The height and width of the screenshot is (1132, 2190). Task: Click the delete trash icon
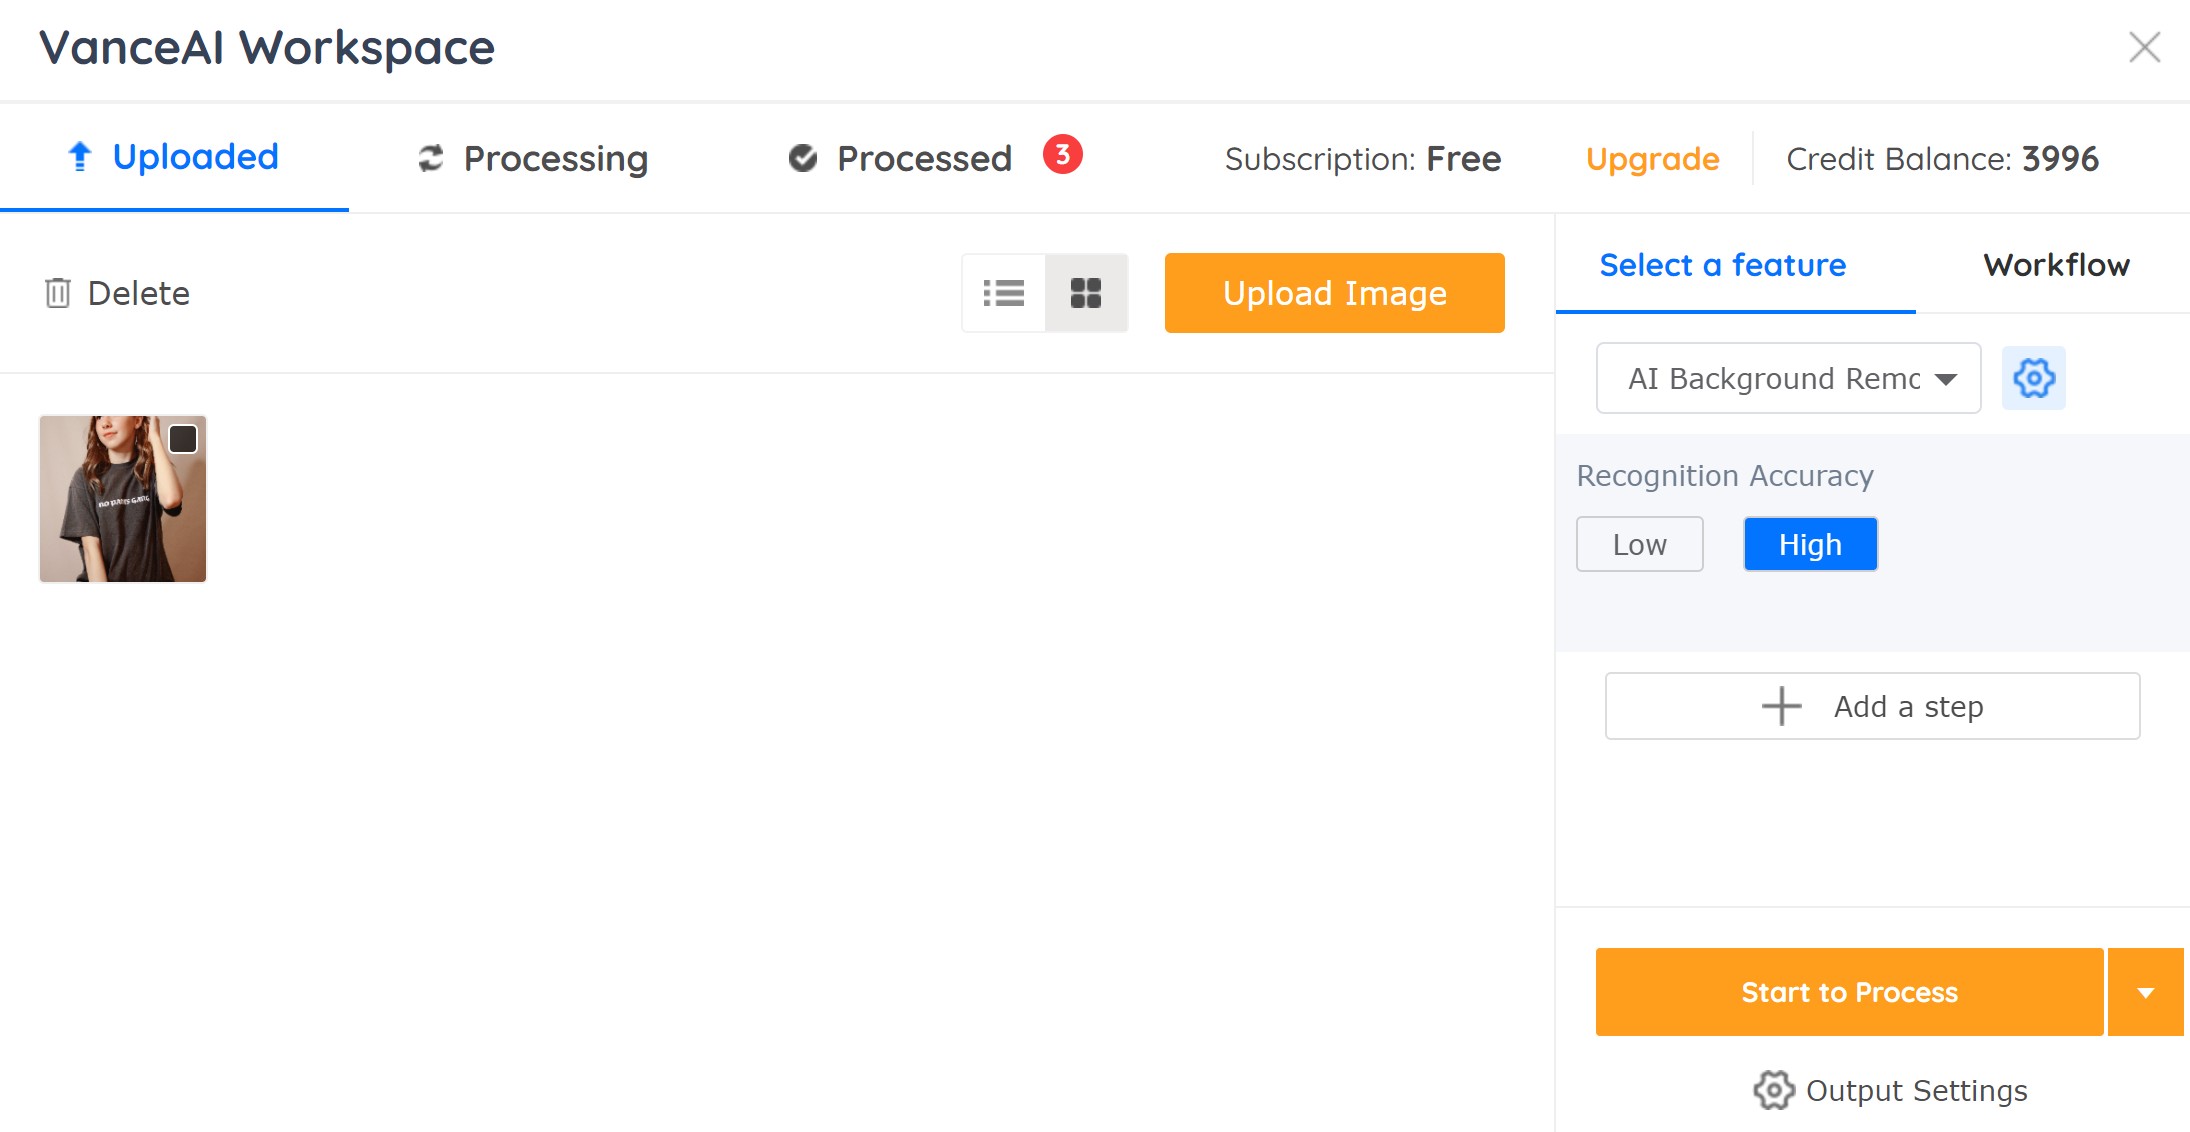click(58, 292)
